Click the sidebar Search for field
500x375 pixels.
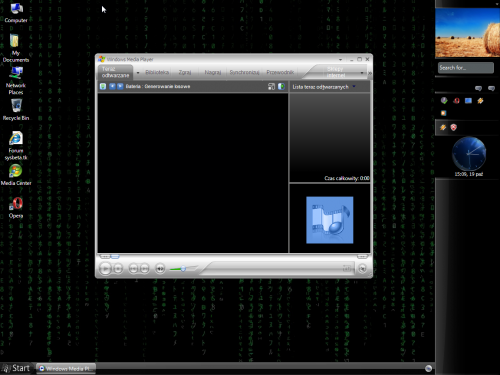[x=466, y=68]
